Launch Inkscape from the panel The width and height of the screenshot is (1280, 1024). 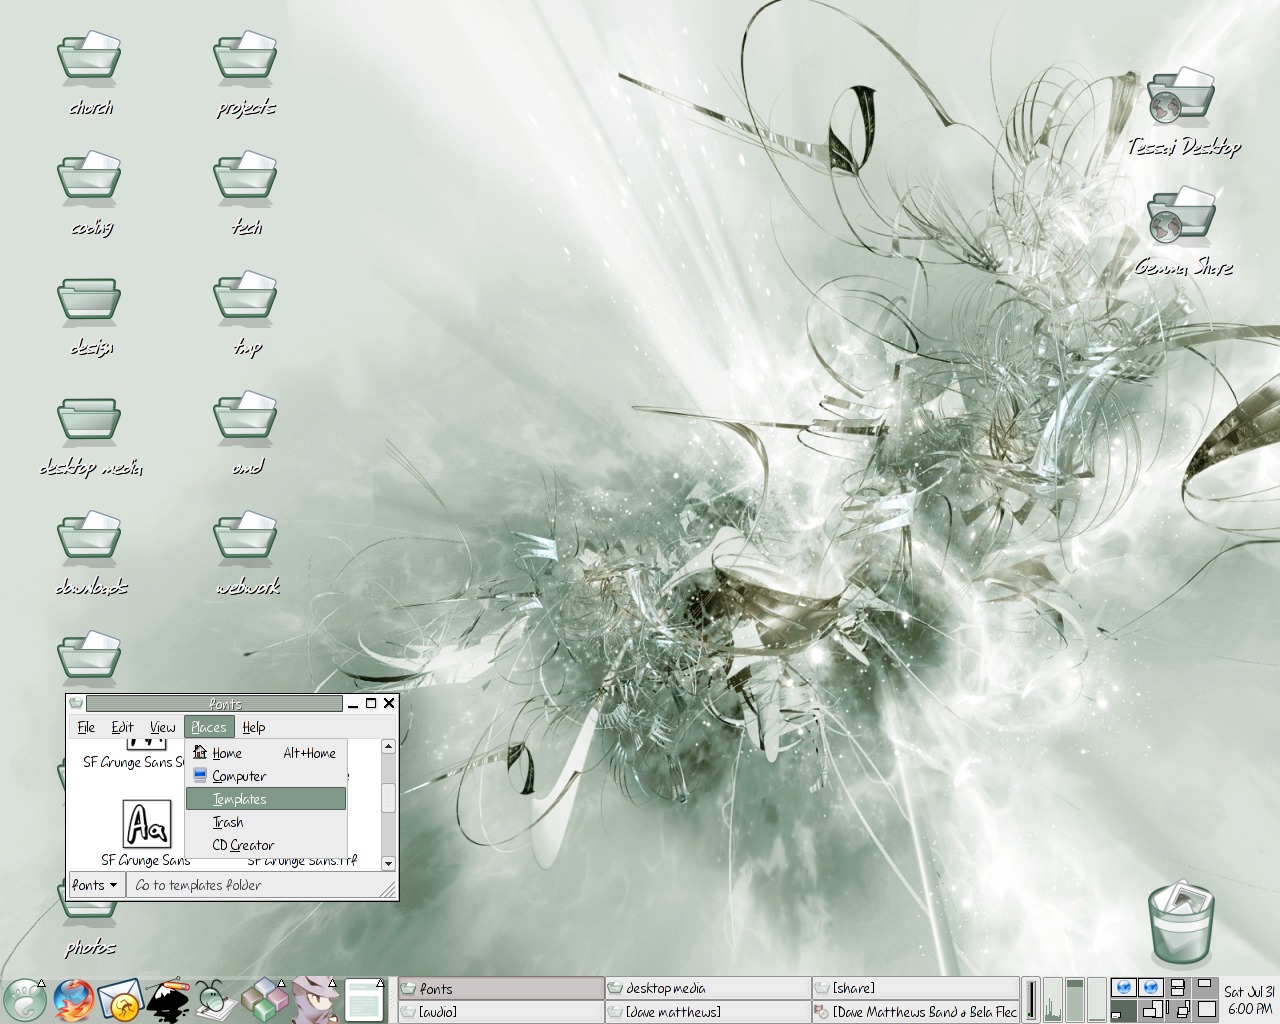click(166, 999)
